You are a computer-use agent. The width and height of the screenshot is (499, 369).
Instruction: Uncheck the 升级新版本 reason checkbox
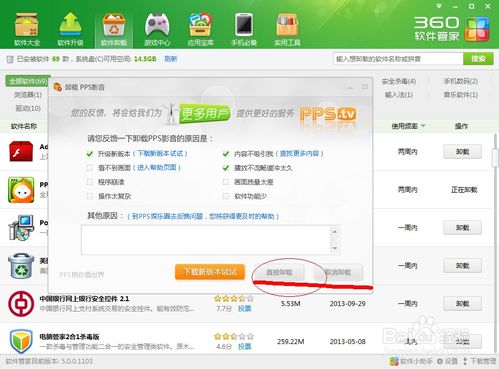(x=89, y=154)
